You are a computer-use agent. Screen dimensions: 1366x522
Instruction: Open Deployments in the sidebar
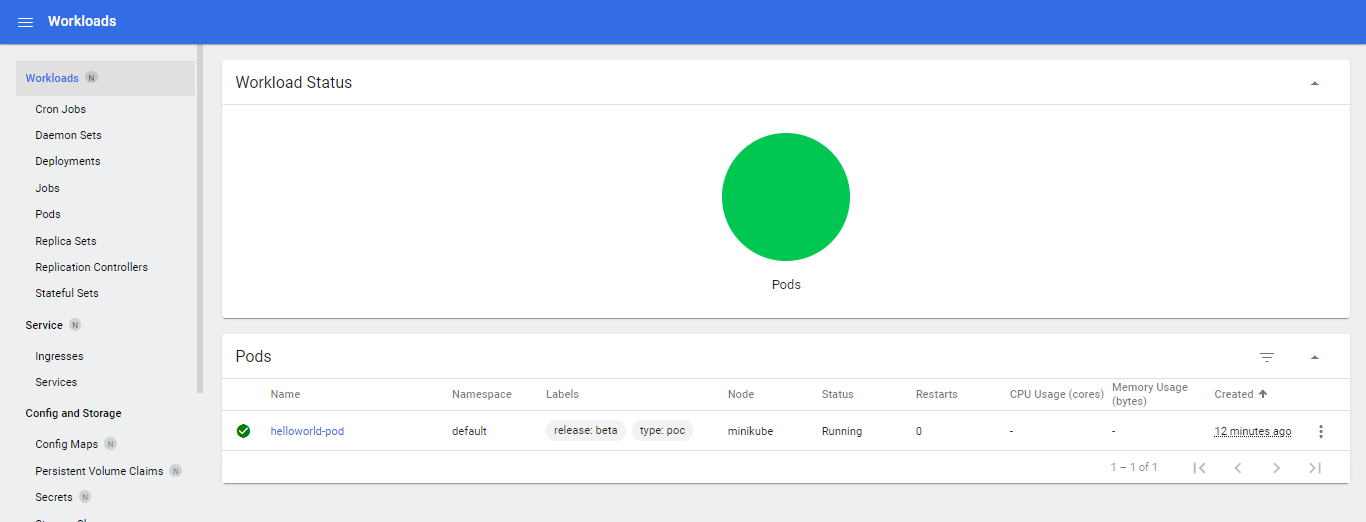68,161
